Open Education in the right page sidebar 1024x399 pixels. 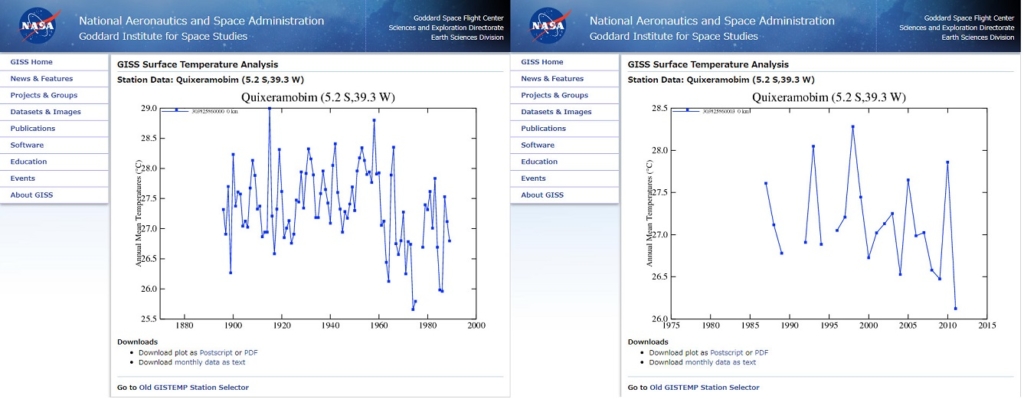click(539, 162)
